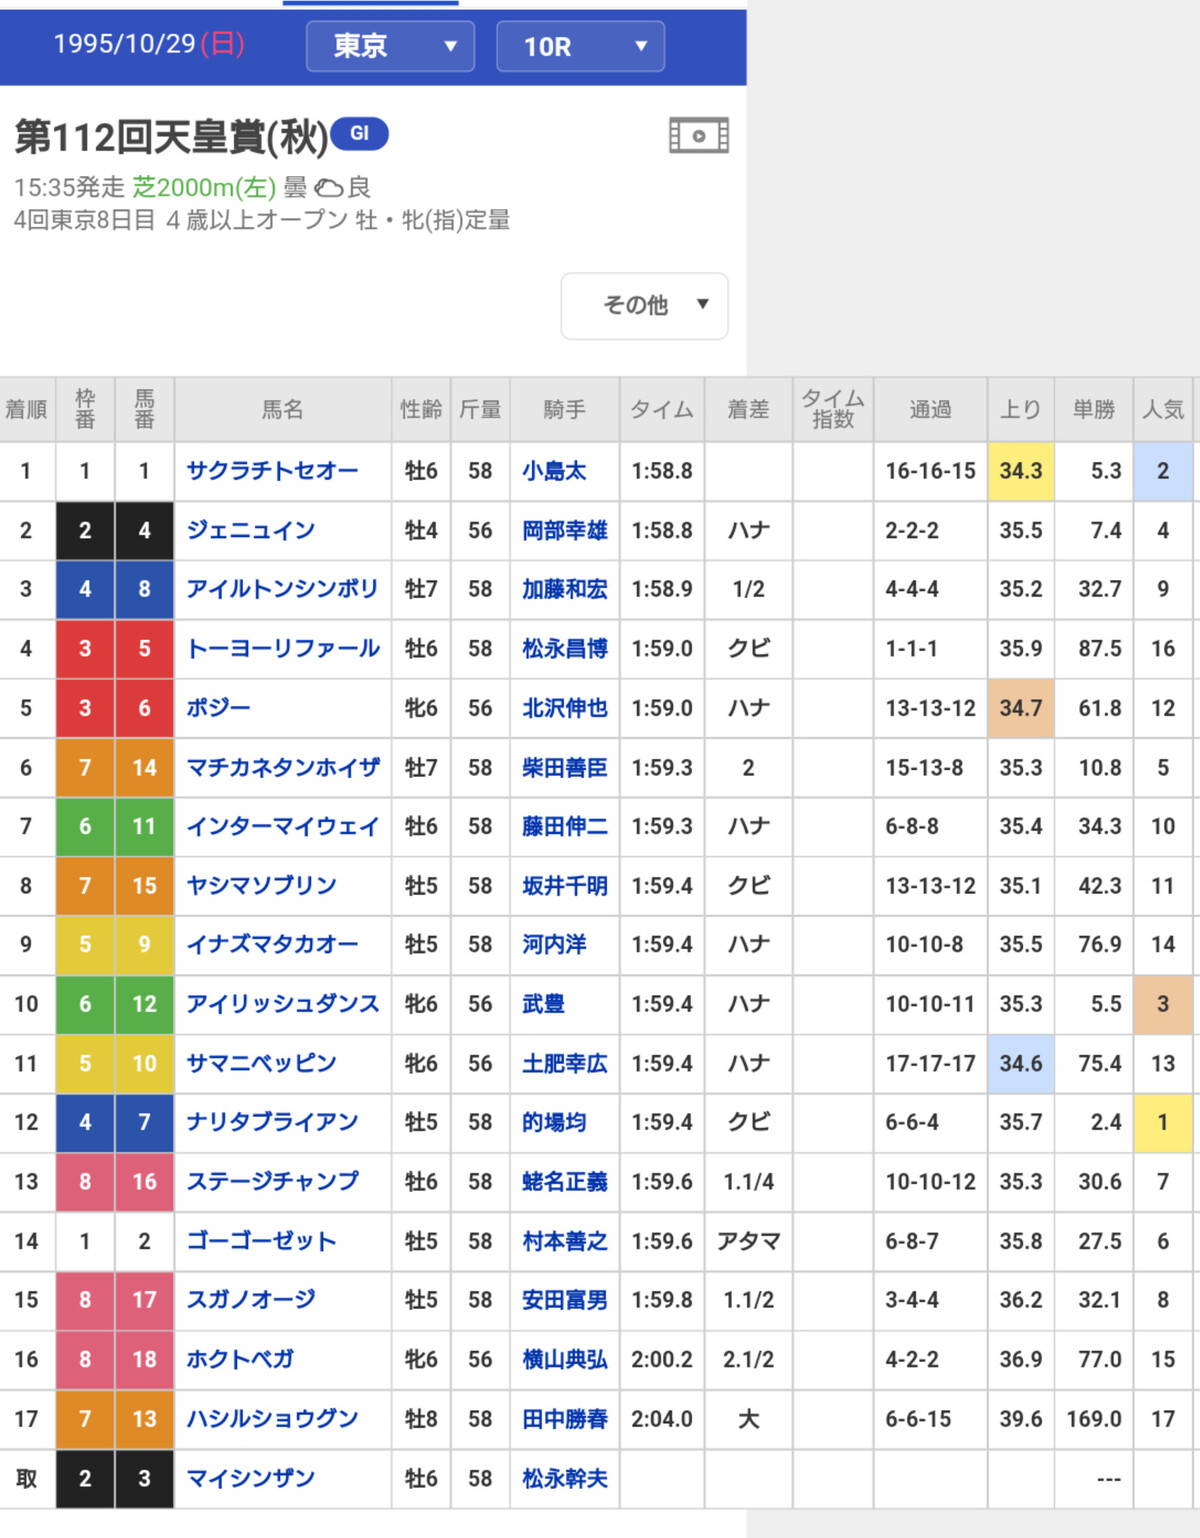Click the race video film icon
1200x1538 pixels.
pyautogui.click(x=698, y=135)
